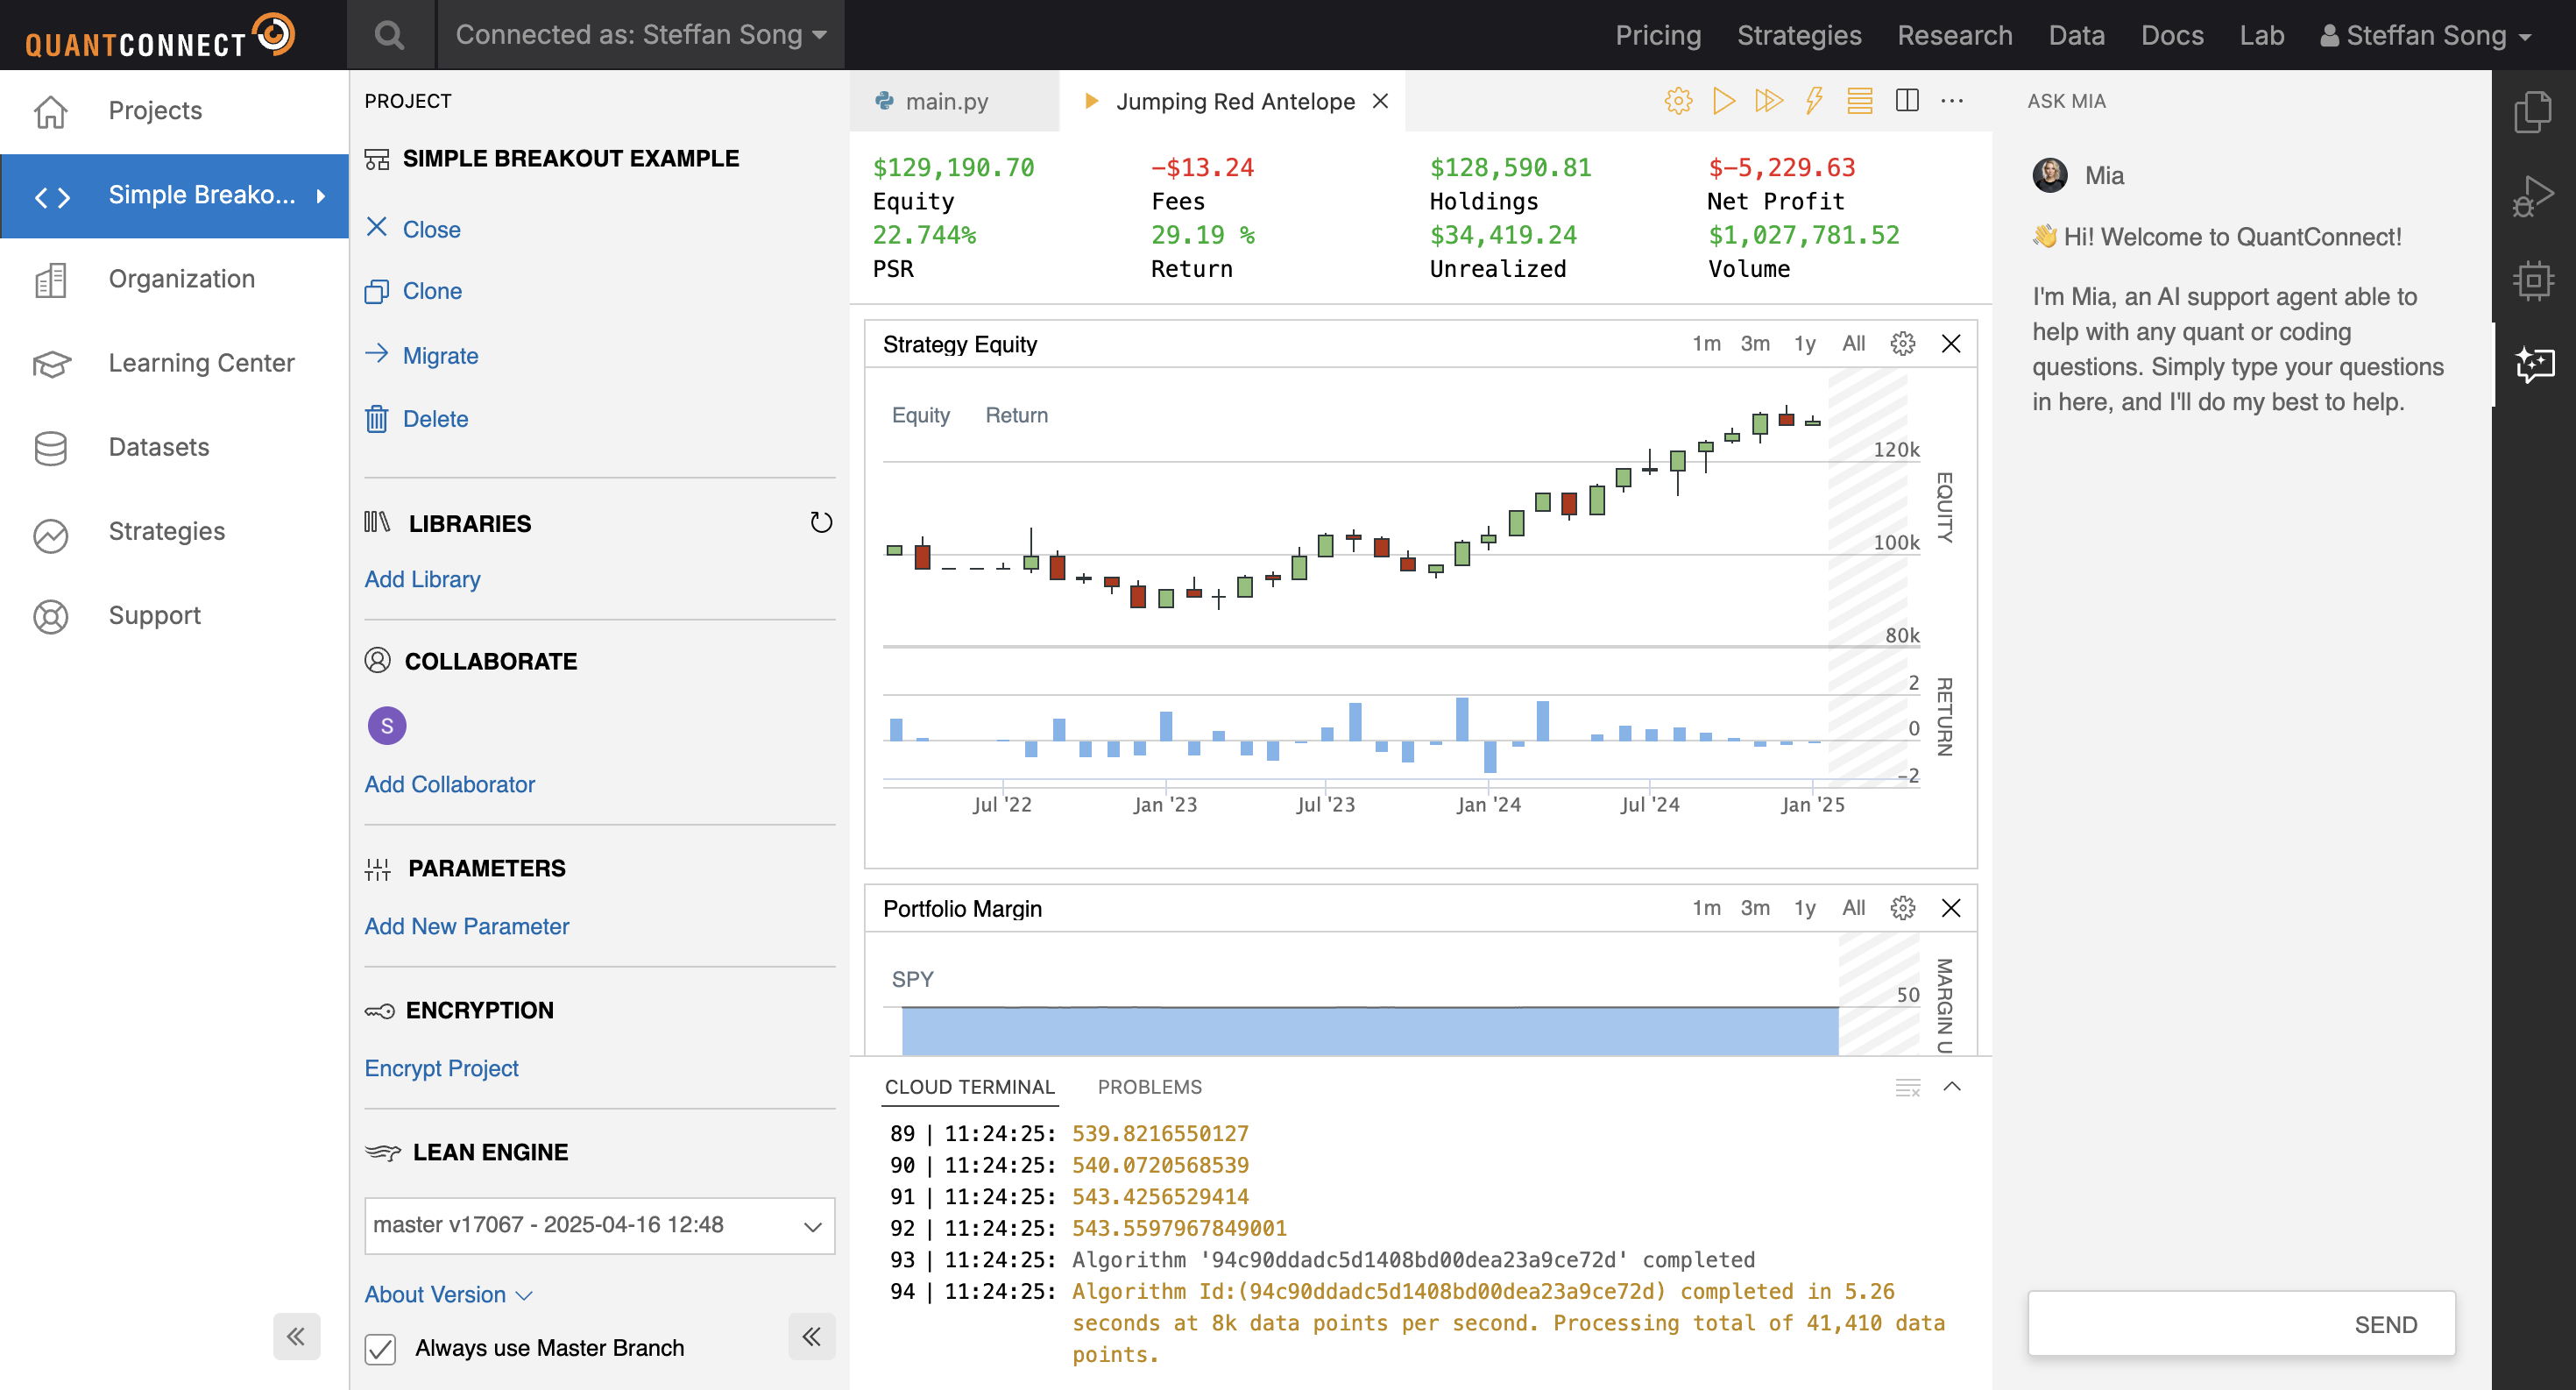The height and width of the screenshot is (1390, 2576).
Task: Open project settings gear in editor toolbar
Action: click(x=1678, y=101)
